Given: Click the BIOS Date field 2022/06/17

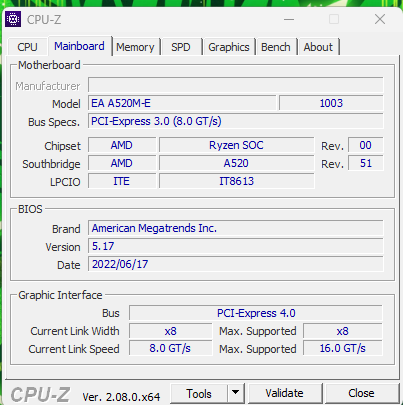Looking at the screenshot, I should click(x=236, y=264).
